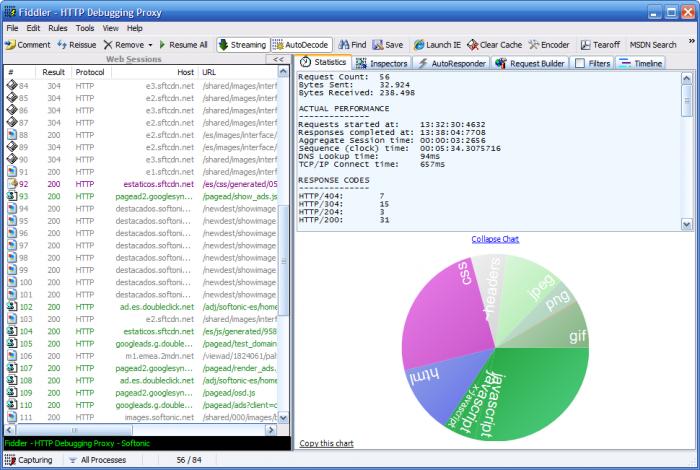Click the 56 / 84 session count
The height and width of the screenshot is (470, 700).
pos(188,460)
